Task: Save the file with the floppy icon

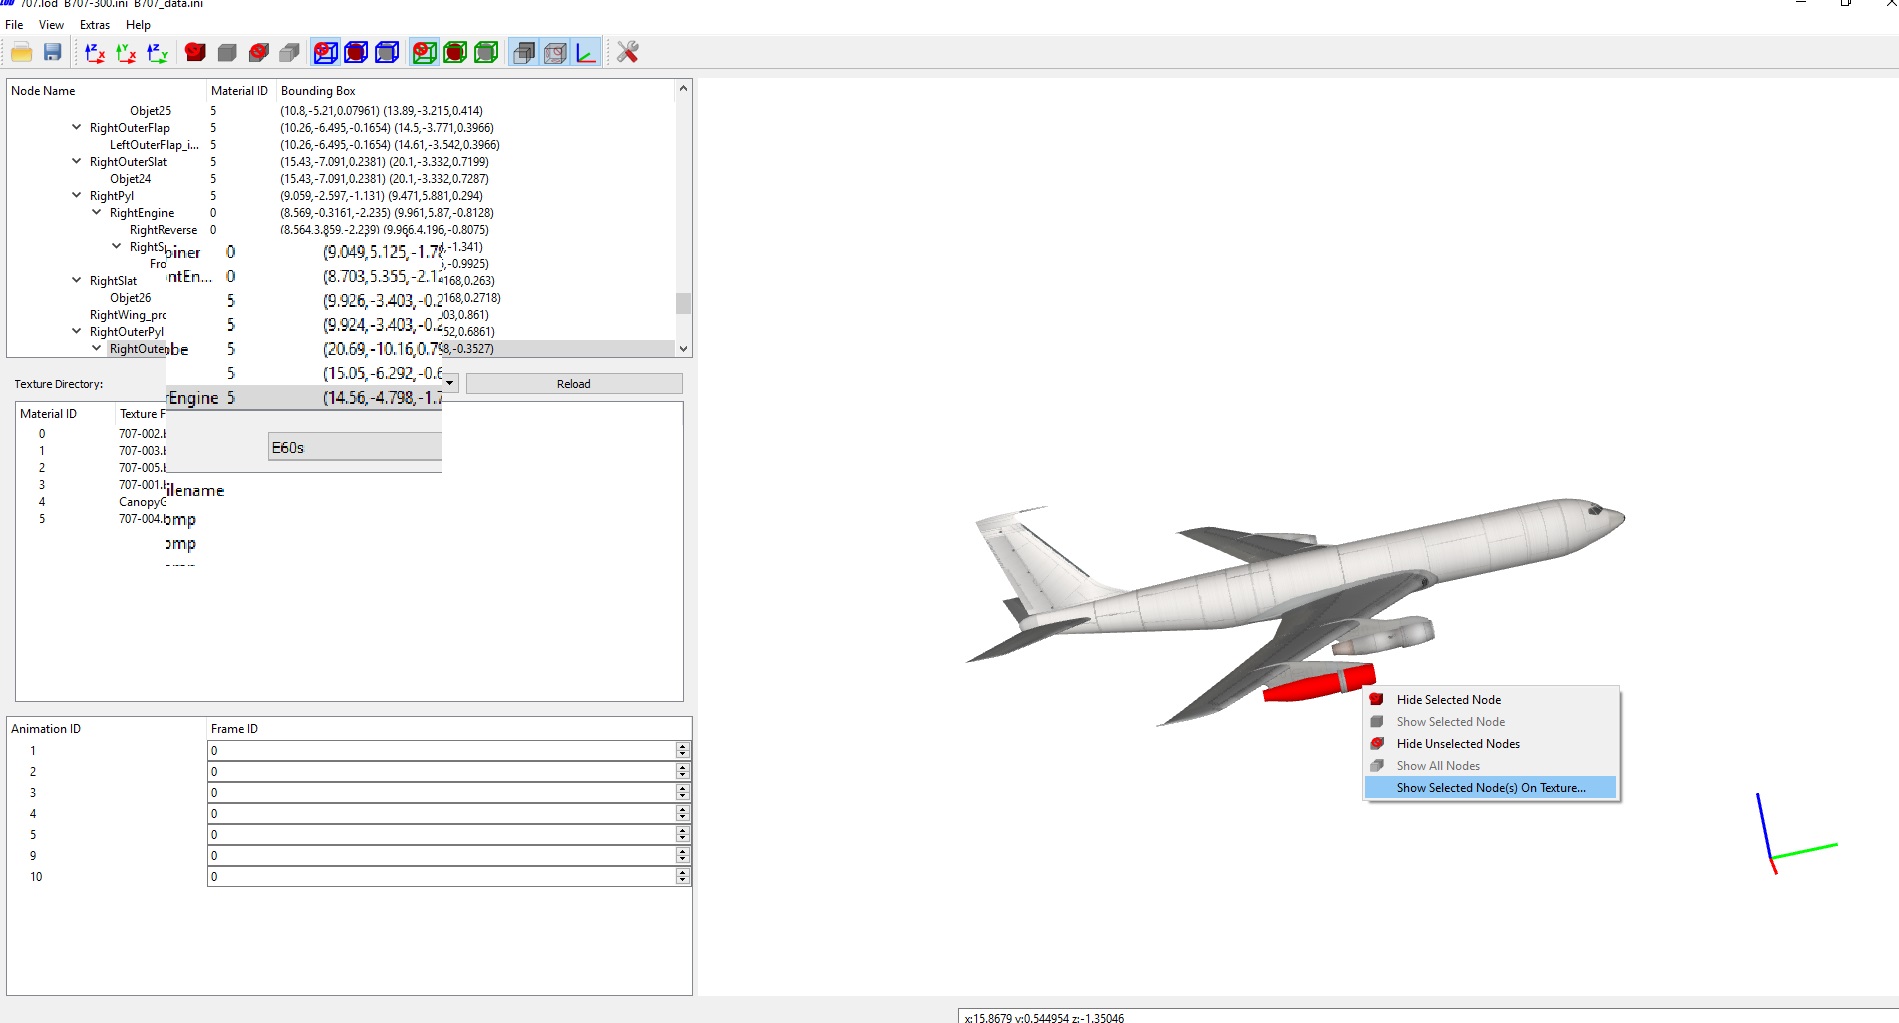Action: (53, 52)
